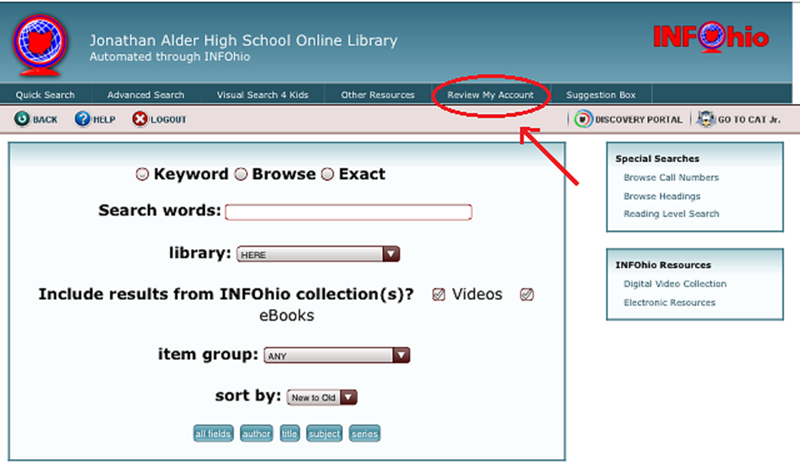Click the DISCOVERY PORTAL text
800x462 pixels.
point(638,119)
